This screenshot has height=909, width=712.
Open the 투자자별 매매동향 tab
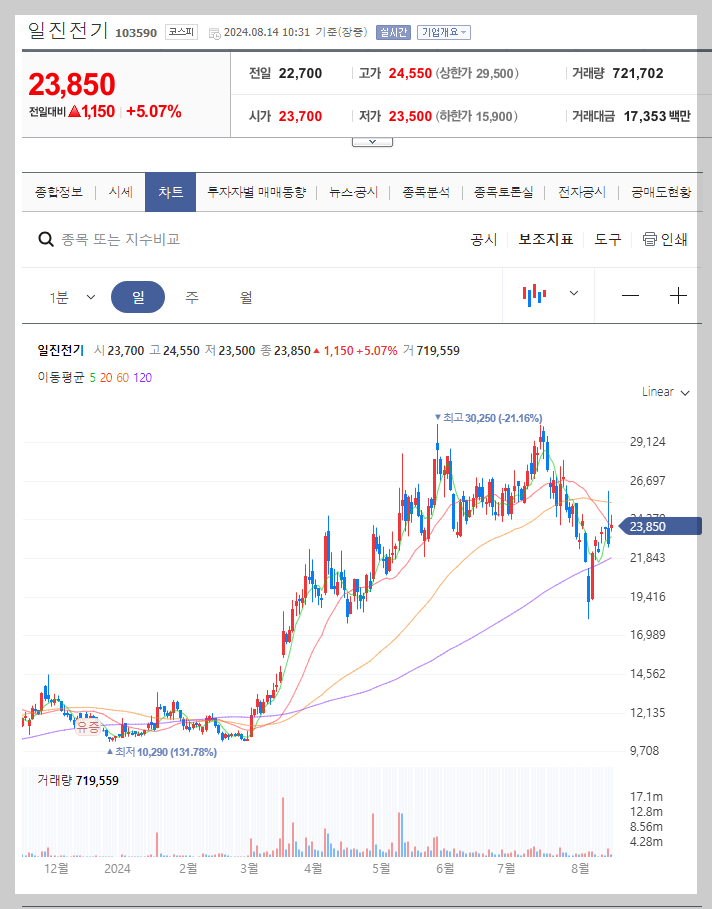(x=256, y=192)
